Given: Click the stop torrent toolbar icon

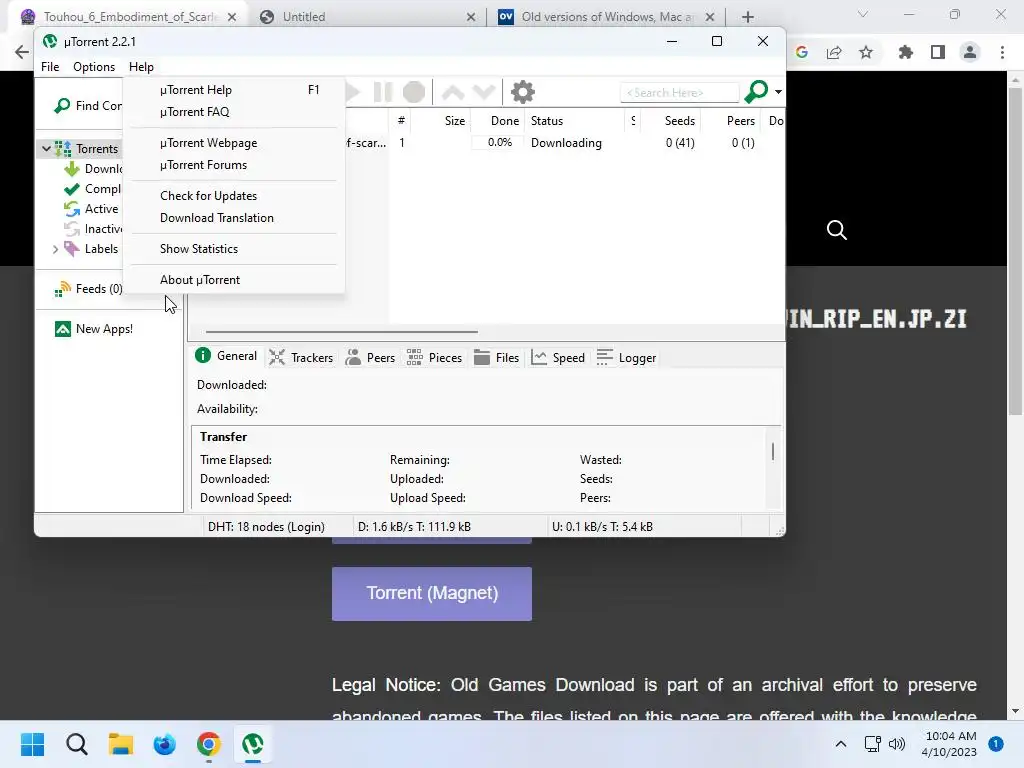Looking at the screenshot, I should 413,92.
